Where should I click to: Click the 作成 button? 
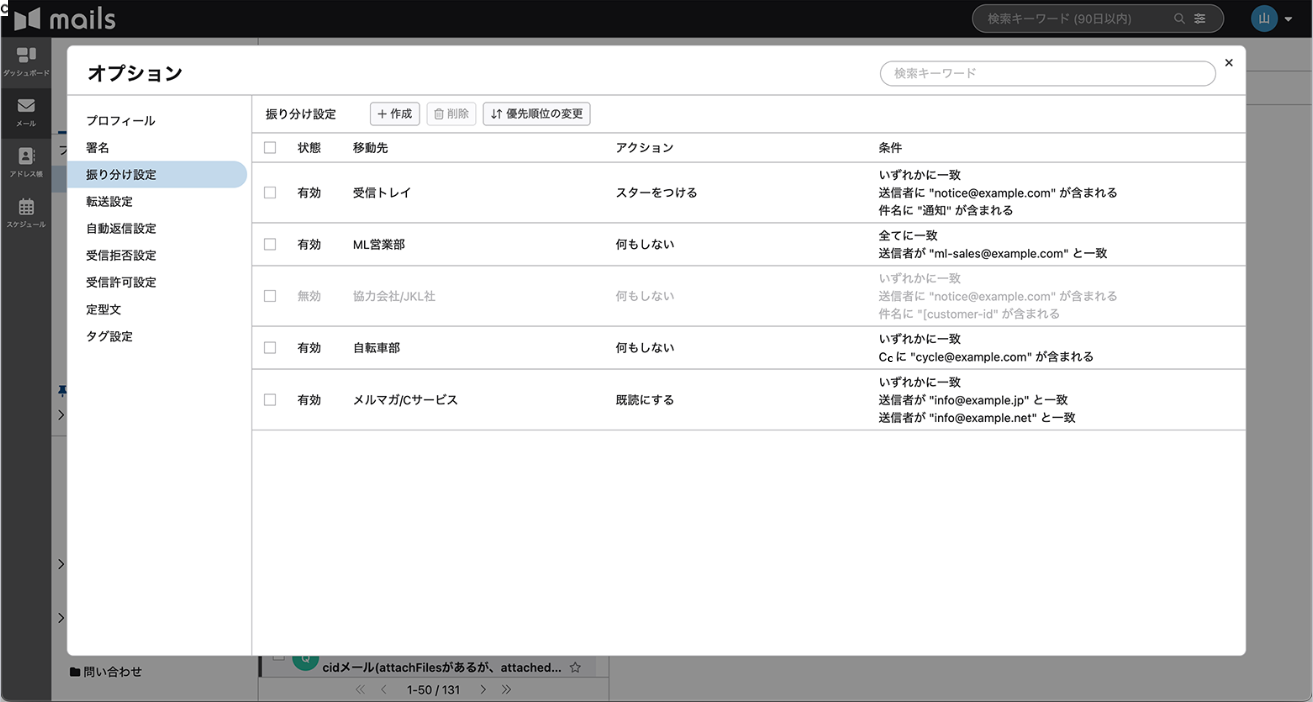pos(395,114)
